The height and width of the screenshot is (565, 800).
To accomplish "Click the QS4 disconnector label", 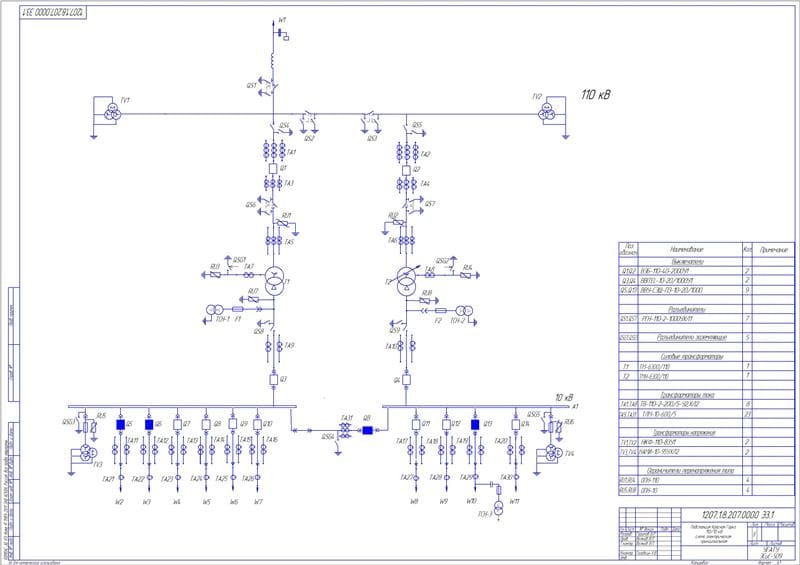I will [x=285, y=126].
